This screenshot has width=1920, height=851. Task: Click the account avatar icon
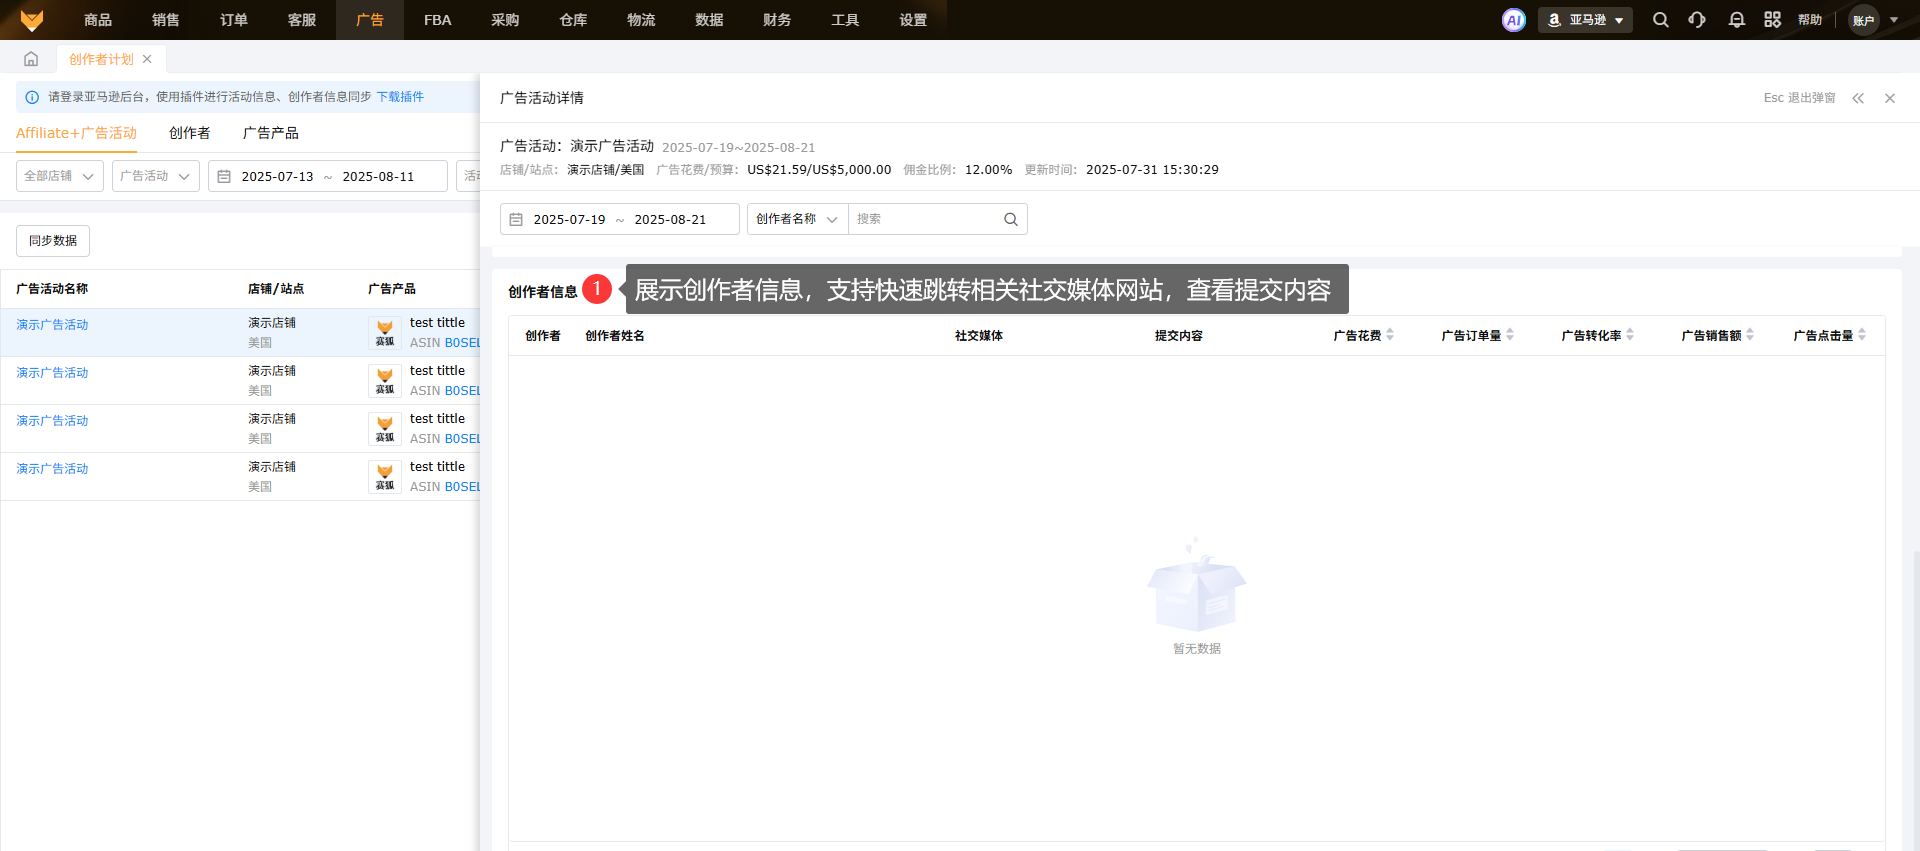(x=1864, y=20)
